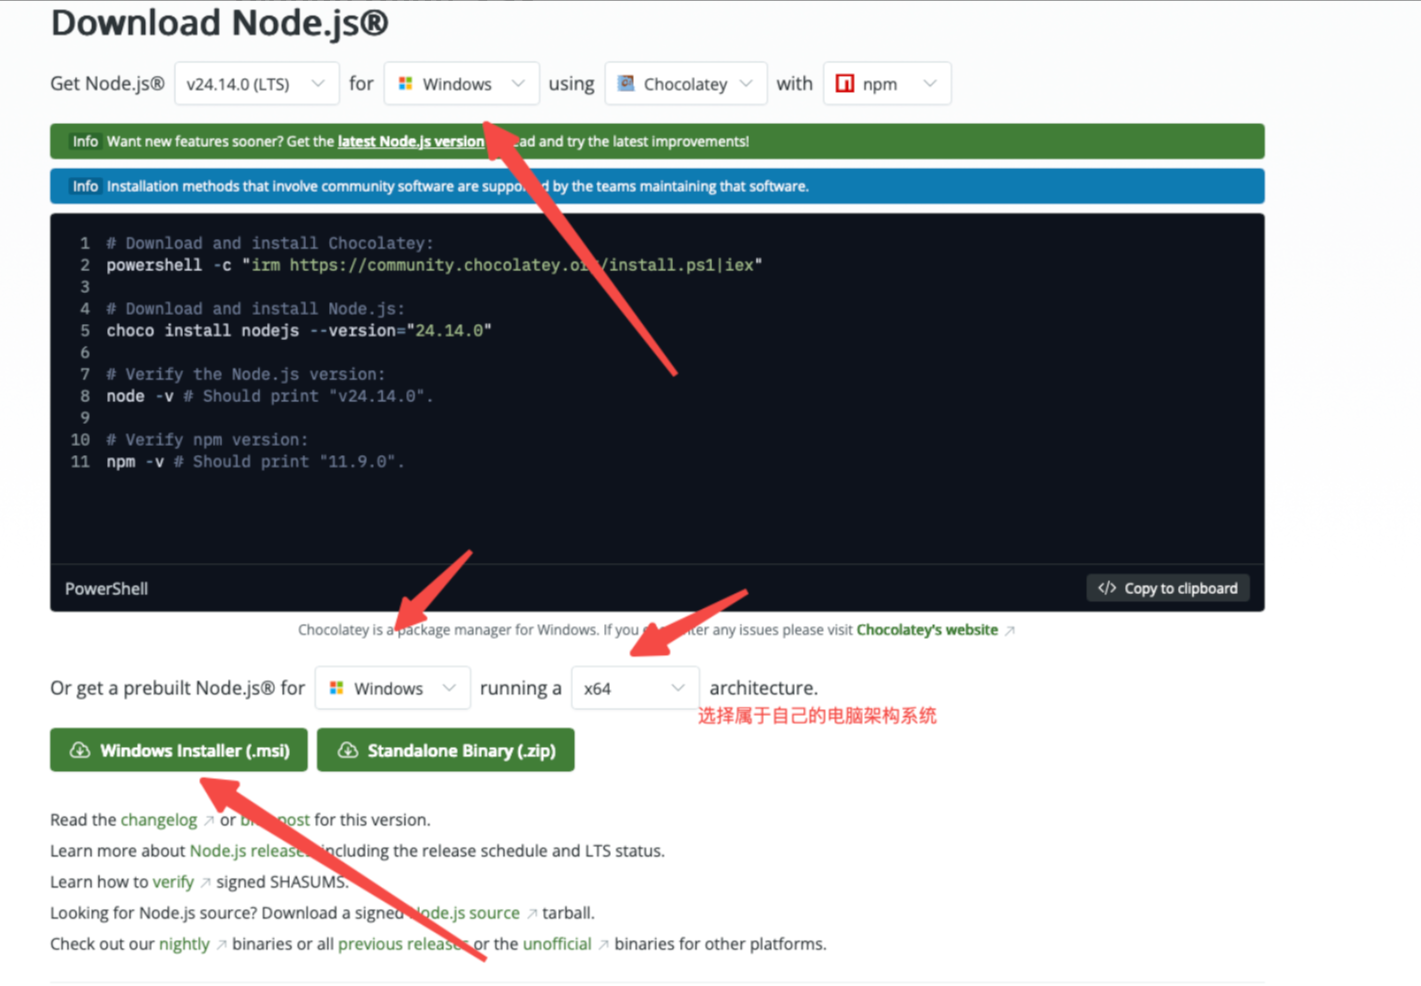Open the npm package manager dropdown
This screenshot has height=986, width=1421.
[886, 84]
